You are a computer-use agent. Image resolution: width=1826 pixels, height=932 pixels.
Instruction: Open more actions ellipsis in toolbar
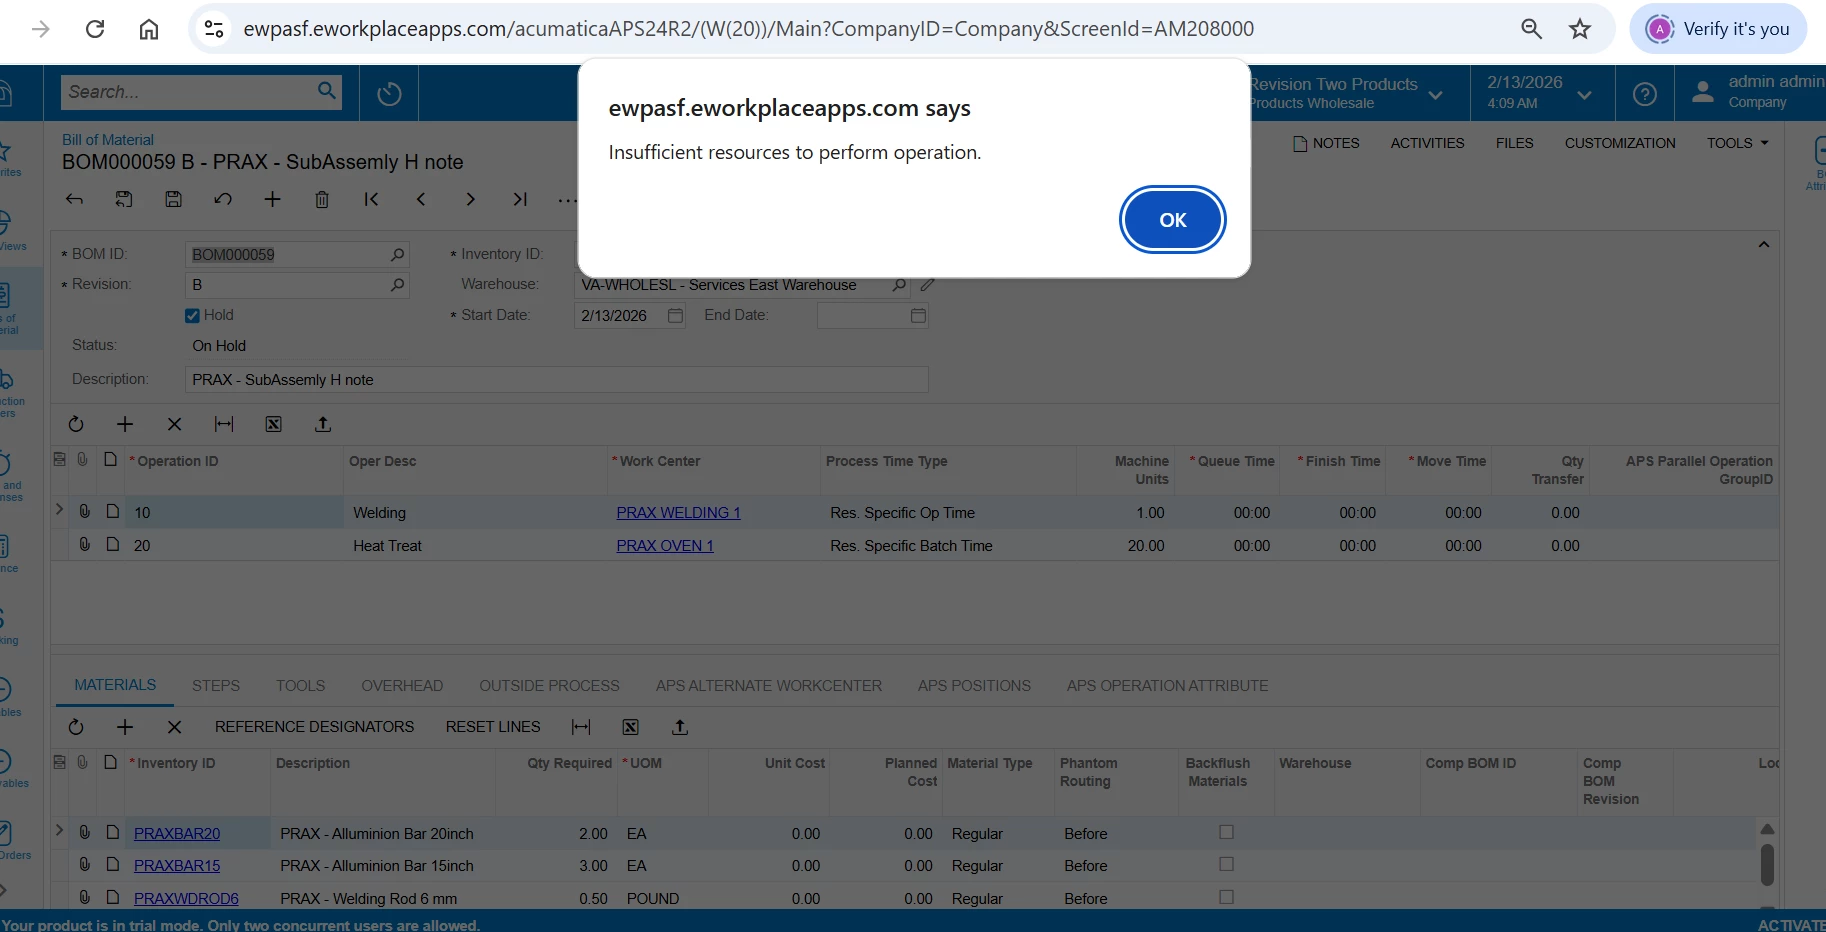pos(567,200)
